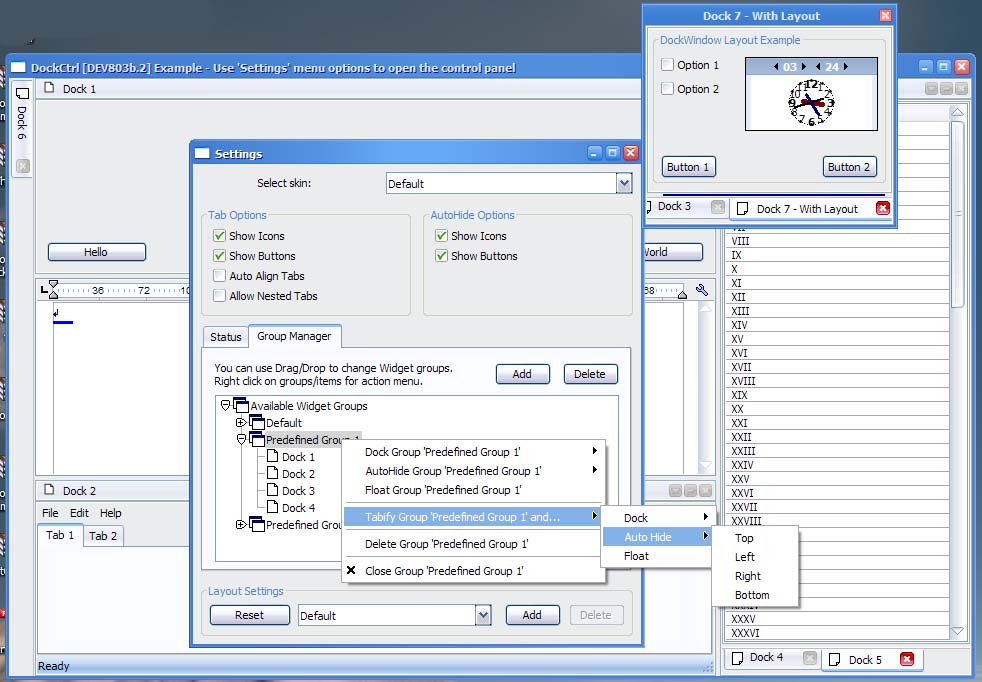
Task: Toggle Allow Nested Tabs option
Action: [219, 296]
